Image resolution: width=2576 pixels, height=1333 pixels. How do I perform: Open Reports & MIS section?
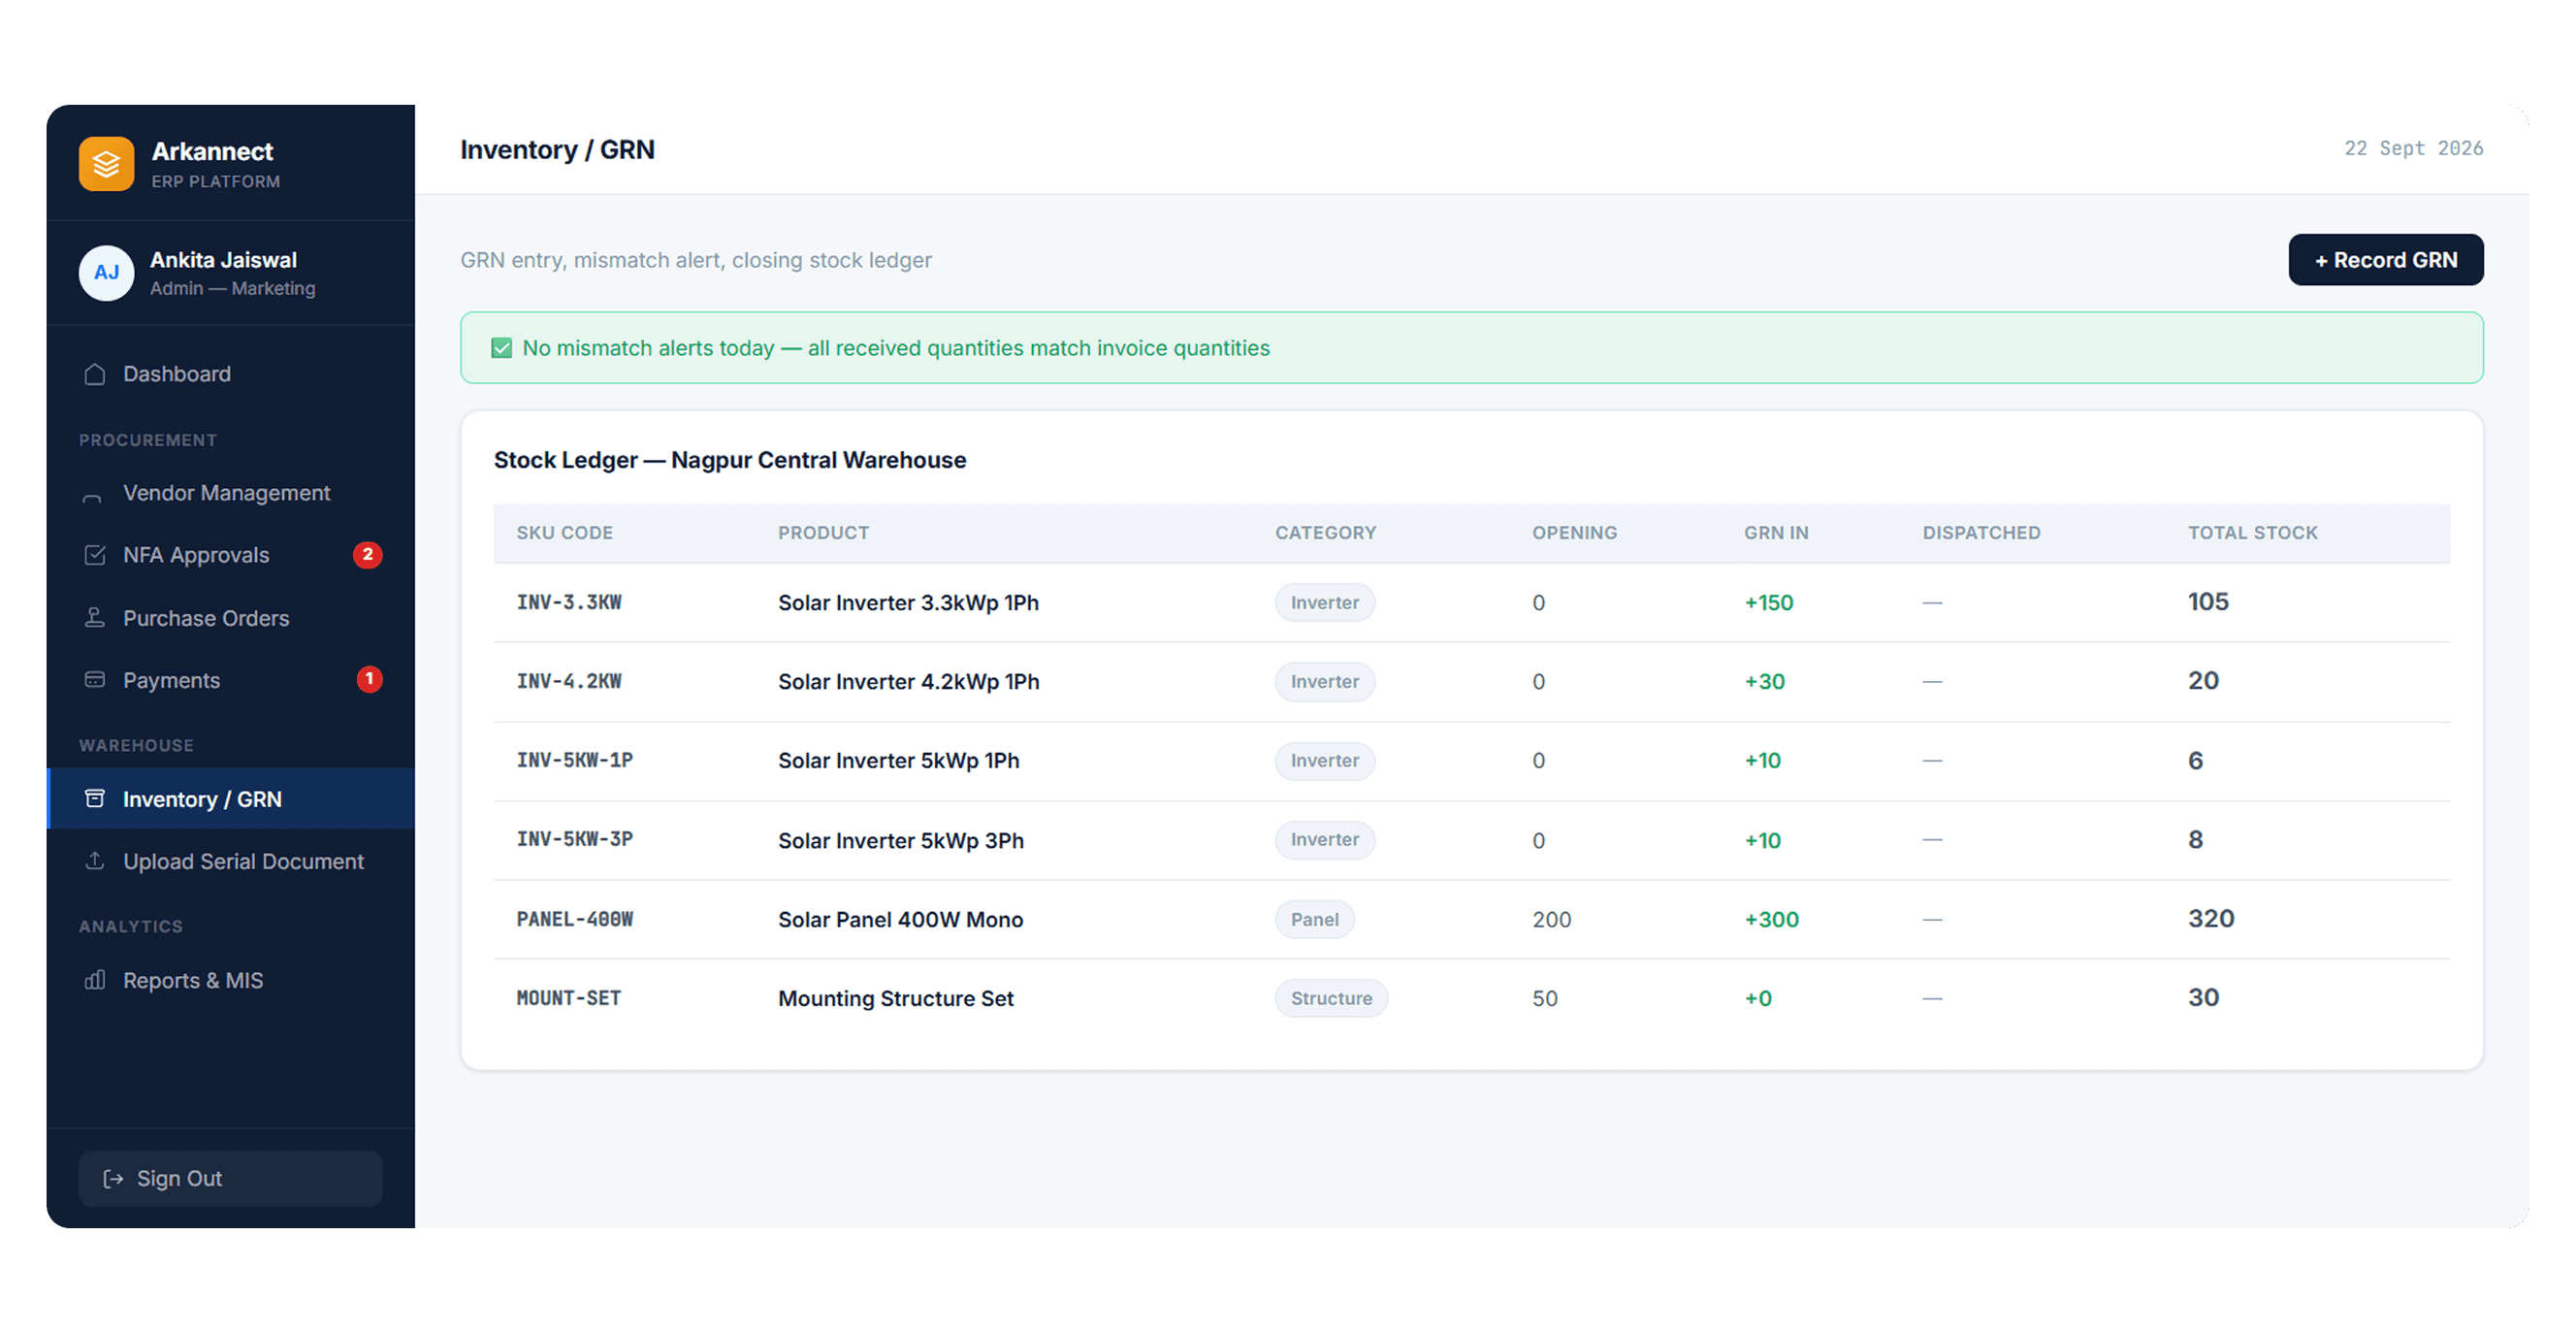tap(231, 980)
